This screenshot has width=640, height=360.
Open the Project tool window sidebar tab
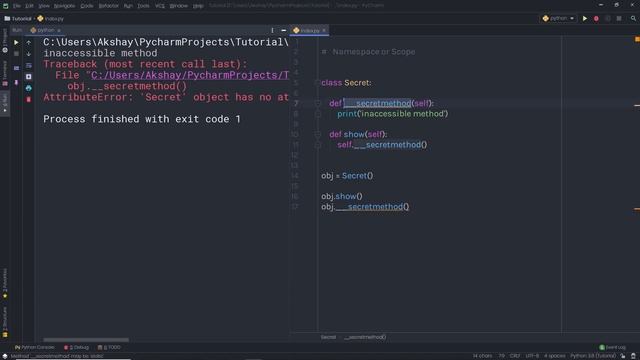[5, 40]
